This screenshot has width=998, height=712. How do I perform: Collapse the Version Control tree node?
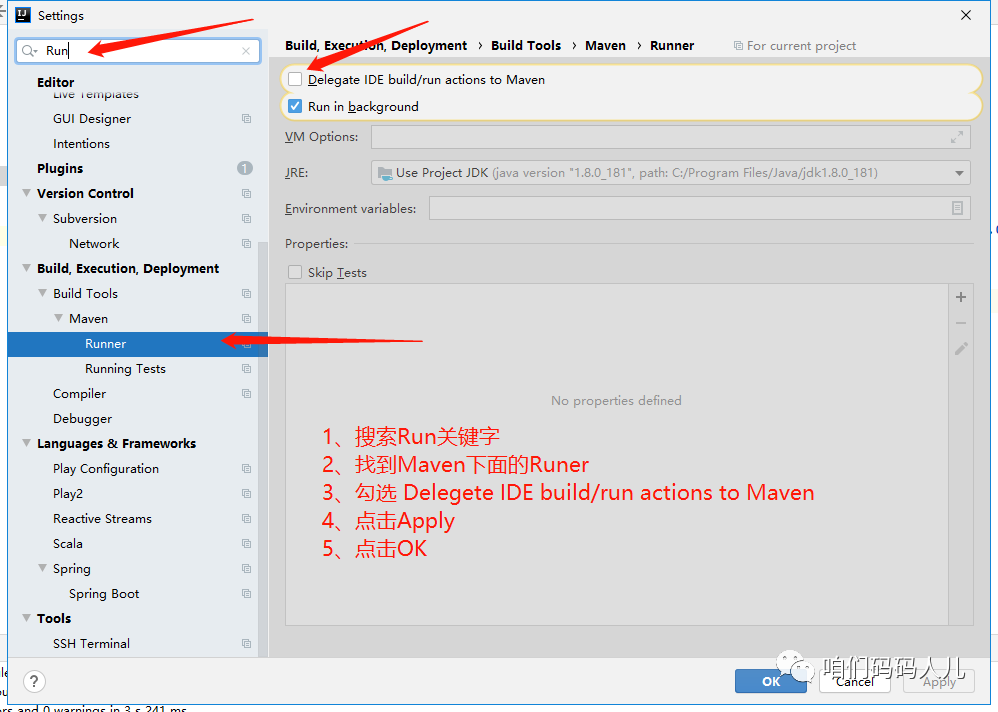(x=27, y=193)
